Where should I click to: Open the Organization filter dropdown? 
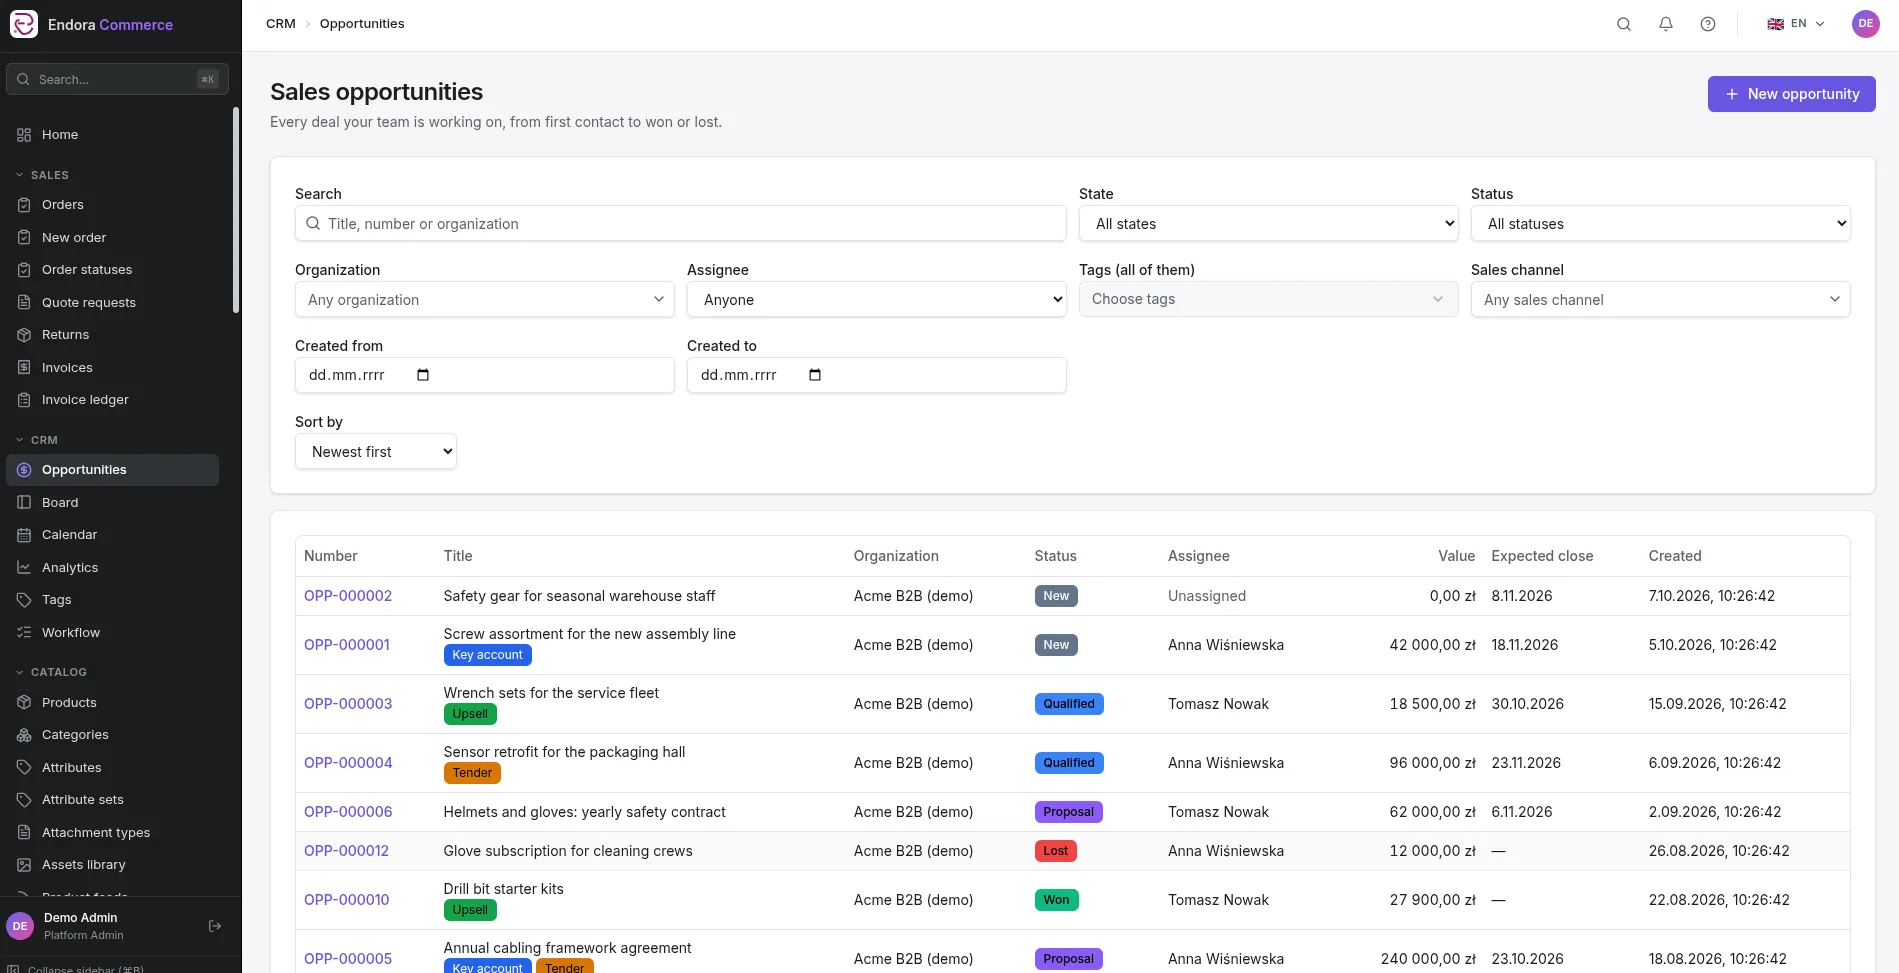pyautogui.click(x=484, y=300)
